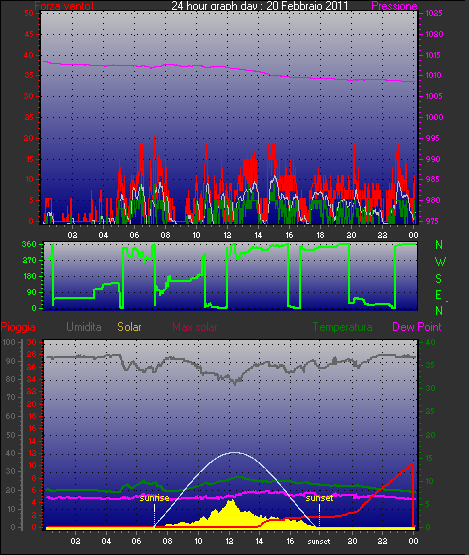The image size is (469, 555).
Task: Click the "980" pressure axis value
Action: (433, 200)
